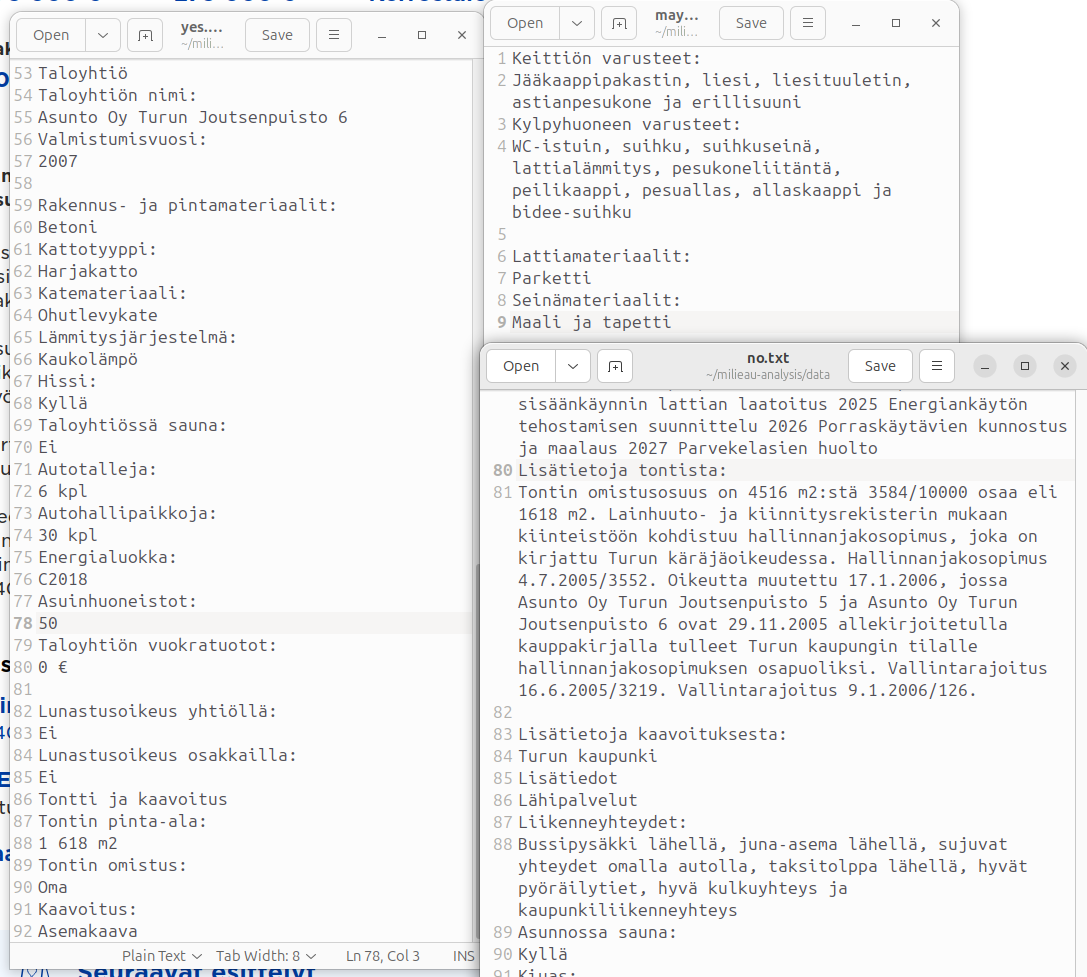
Task: Click the Ln 78, Col 3 position indicator
Action: click(x=383, y=956)
